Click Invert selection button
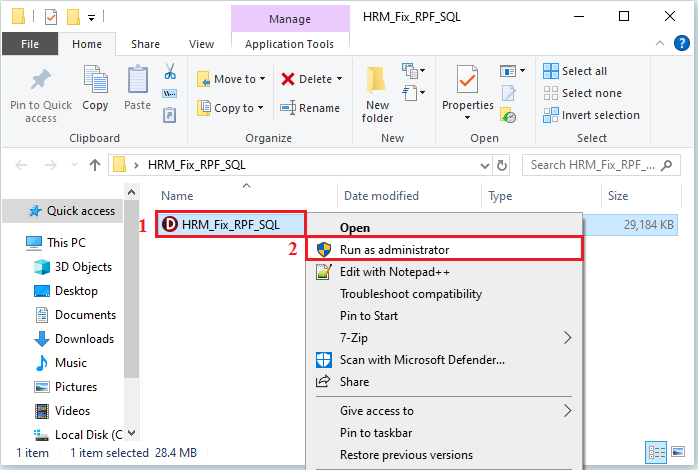The image size is (698, 470). pos(591,115)
